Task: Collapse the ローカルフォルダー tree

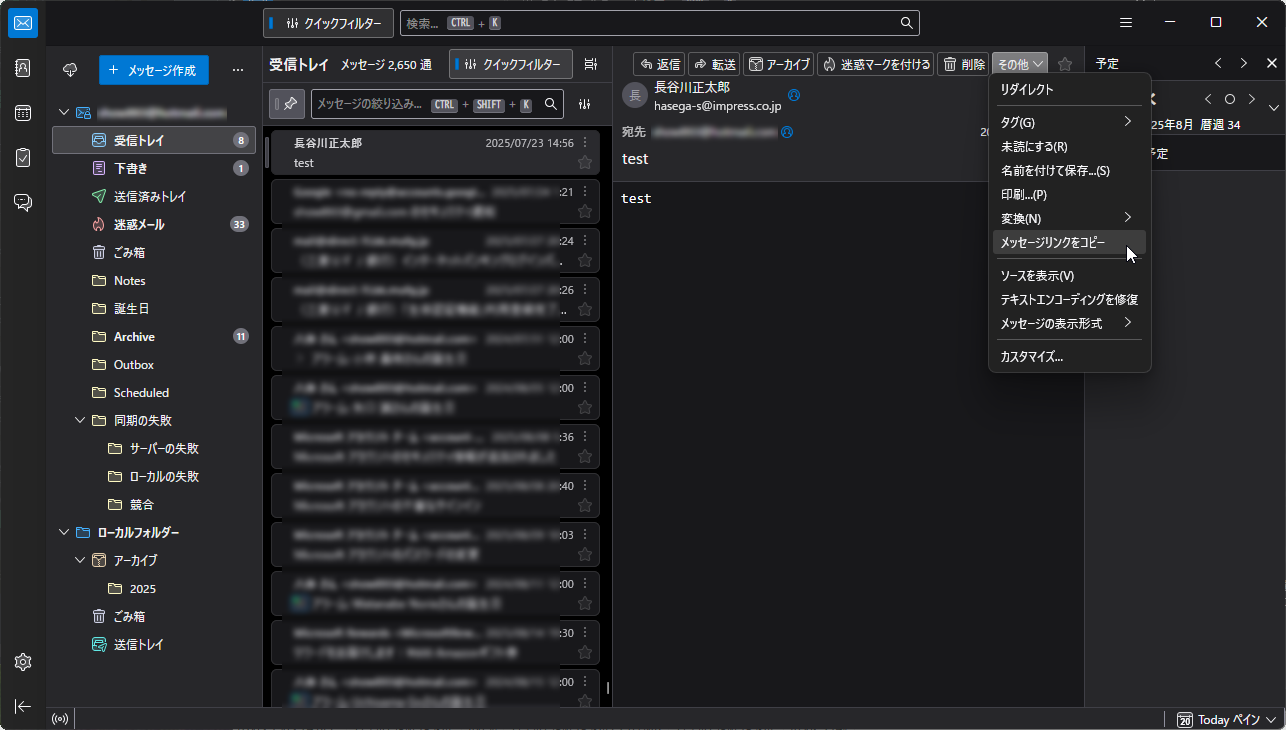Action: [64, 533]
